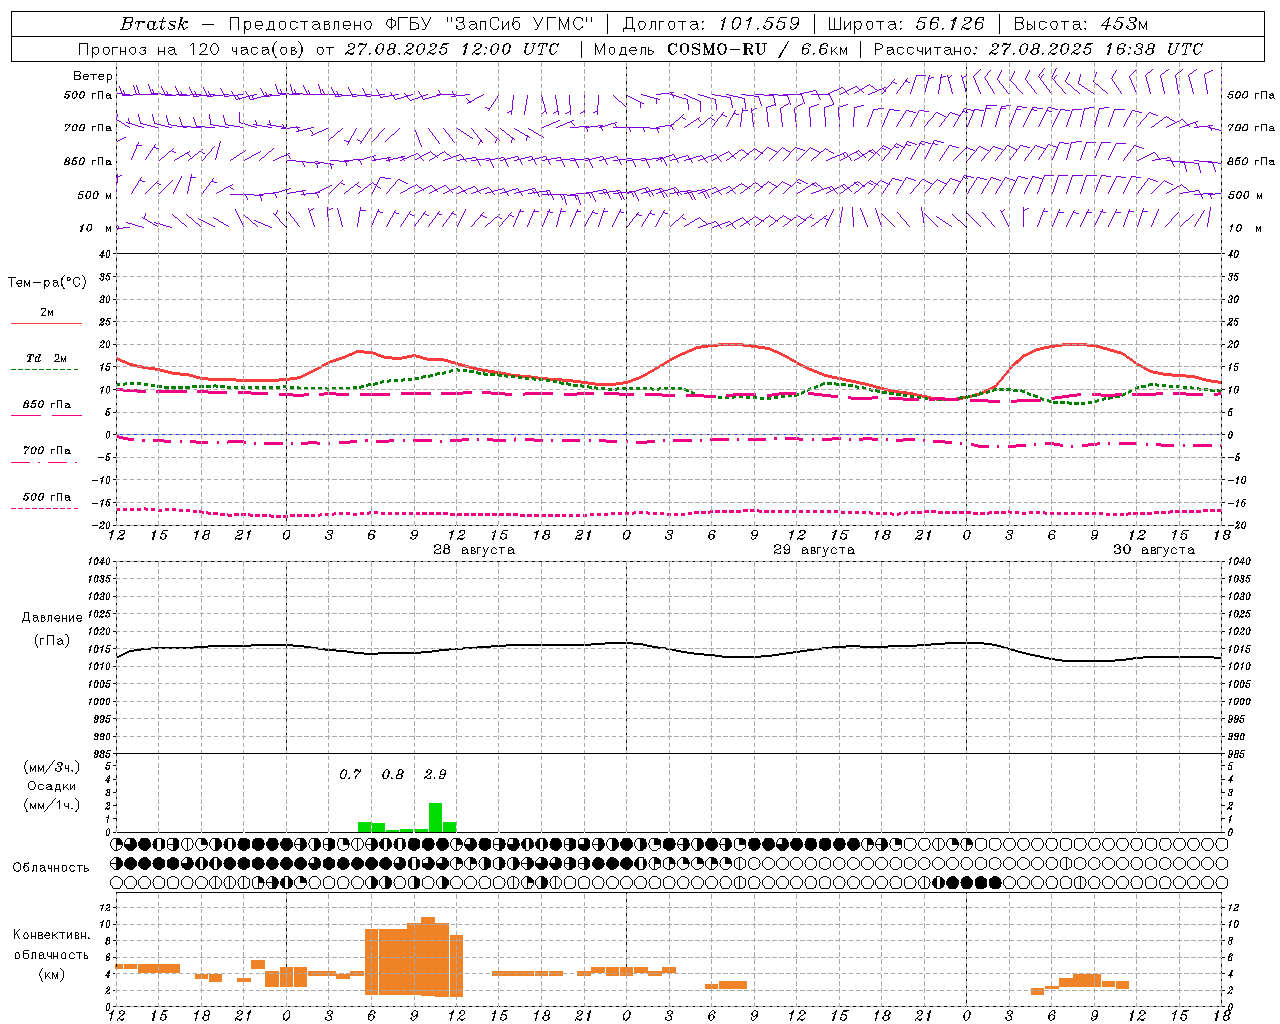Viewport: 1280px width, 1024px height.
Task: Click the "Td 2м" dew point legend entry
Action: coord(47,358)
